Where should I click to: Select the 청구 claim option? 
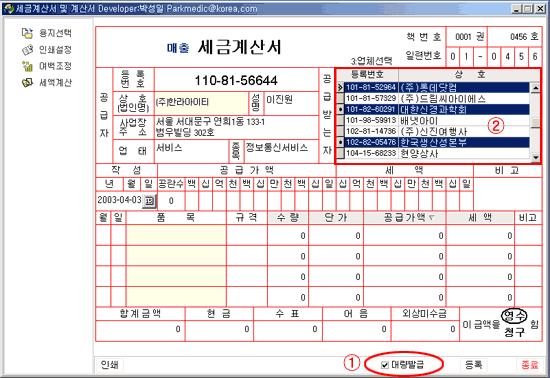pos(514,332)
